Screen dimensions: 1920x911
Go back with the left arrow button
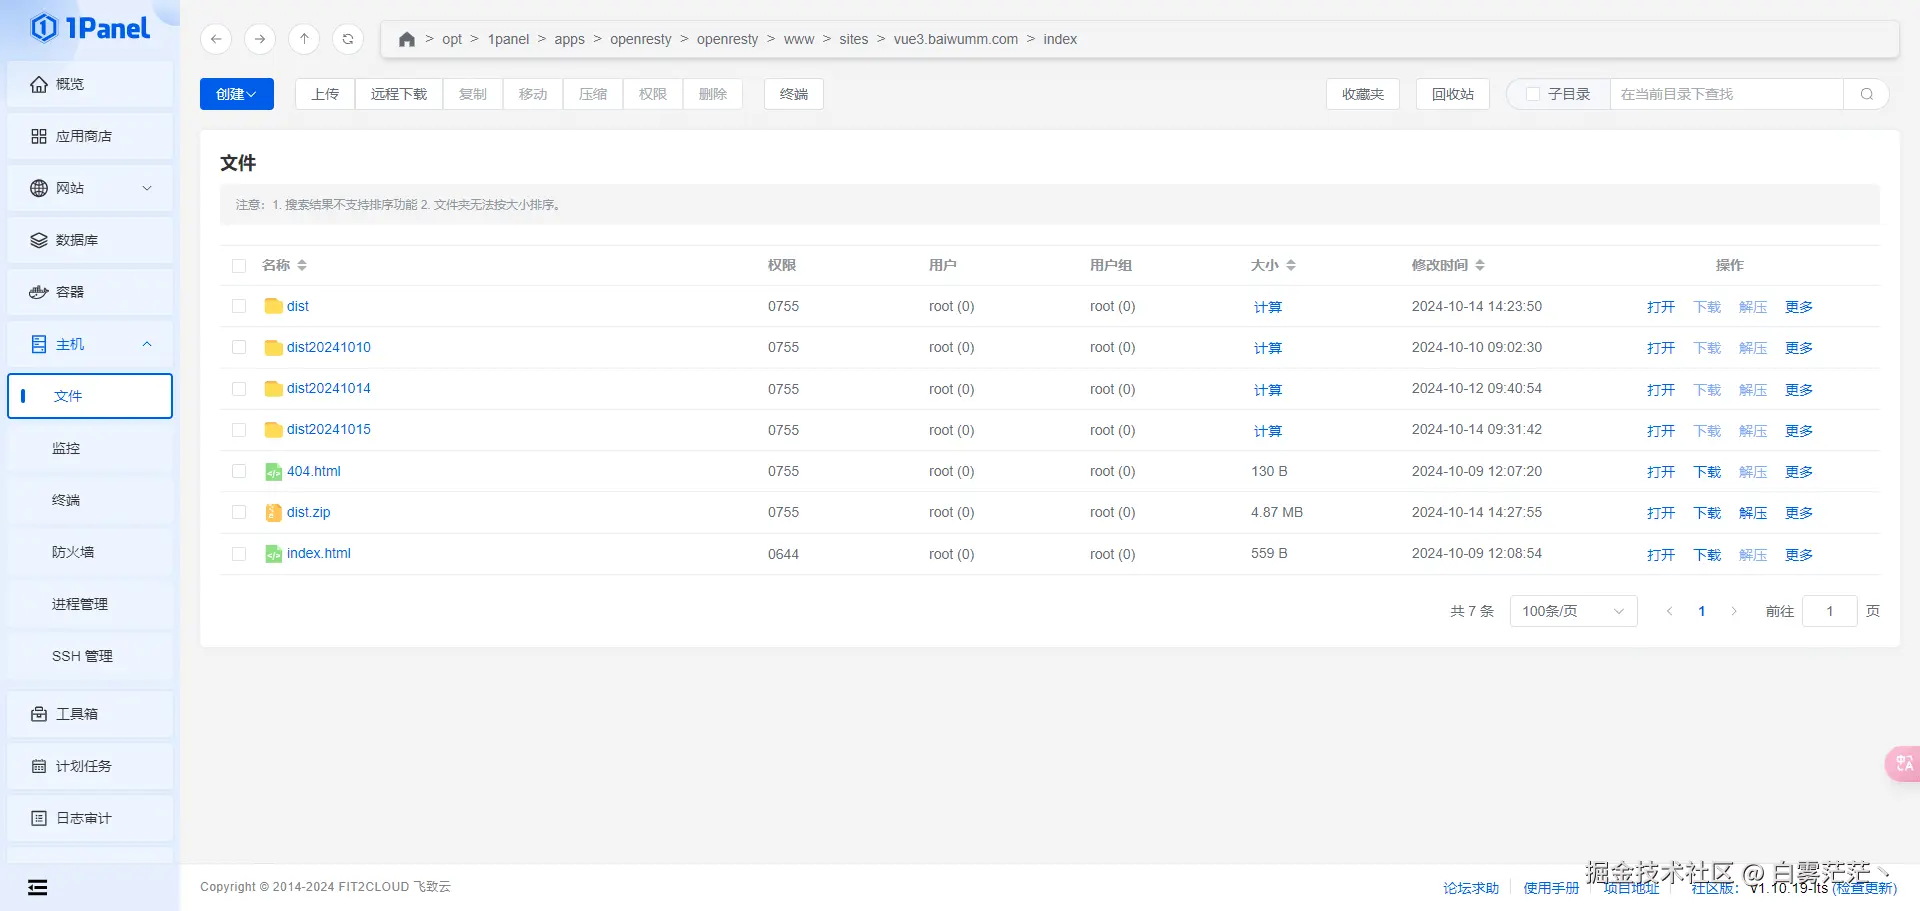point(216,39)
